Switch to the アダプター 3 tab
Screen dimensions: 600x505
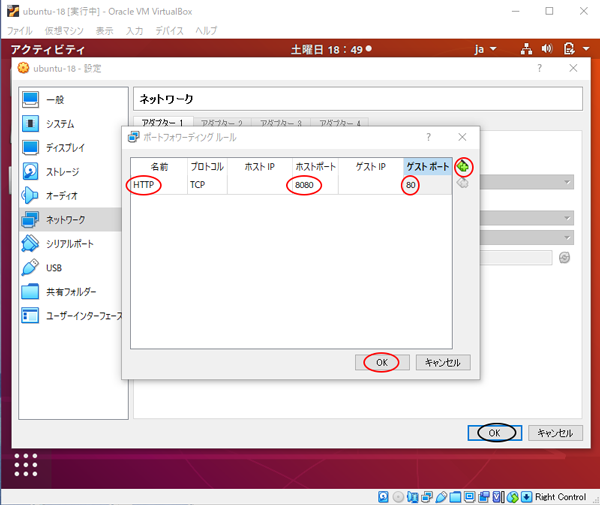[x=281, y=122]
